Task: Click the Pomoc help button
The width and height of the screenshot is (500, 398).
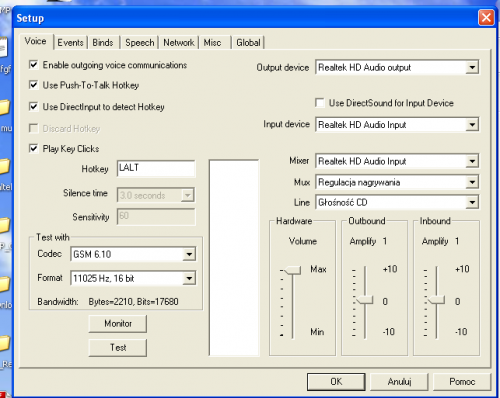Action: (462, 381)
